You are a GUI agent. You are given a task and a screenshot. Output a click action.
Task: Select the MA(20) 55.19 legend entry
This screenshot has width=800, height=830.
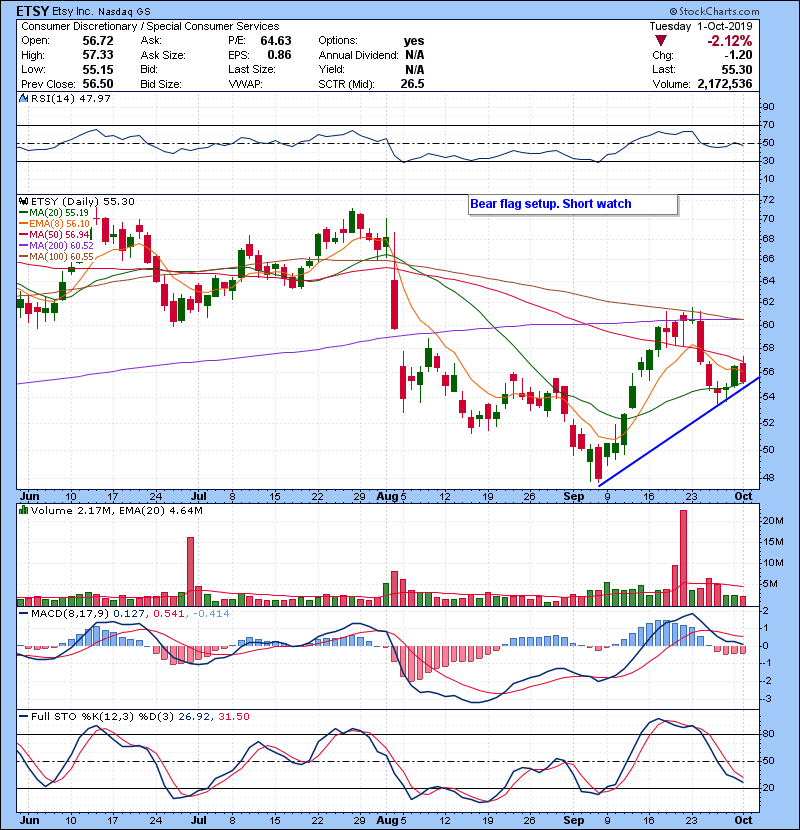[53, 213]
